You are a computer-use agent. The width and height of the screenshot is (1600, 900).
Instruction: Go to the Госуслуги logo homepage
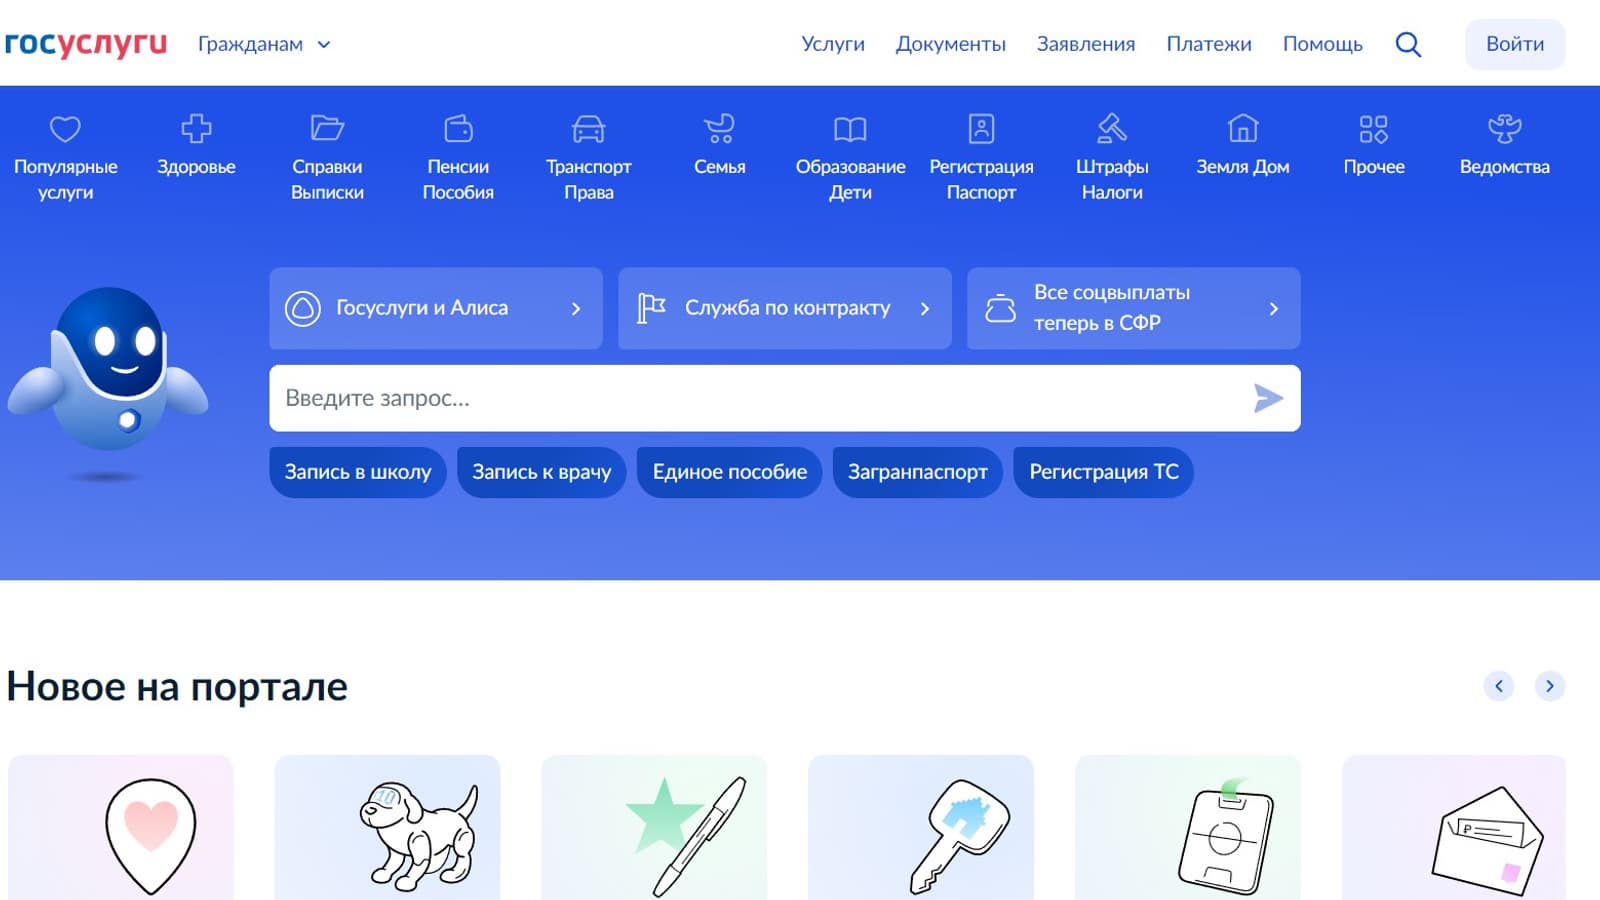(86, 44)
